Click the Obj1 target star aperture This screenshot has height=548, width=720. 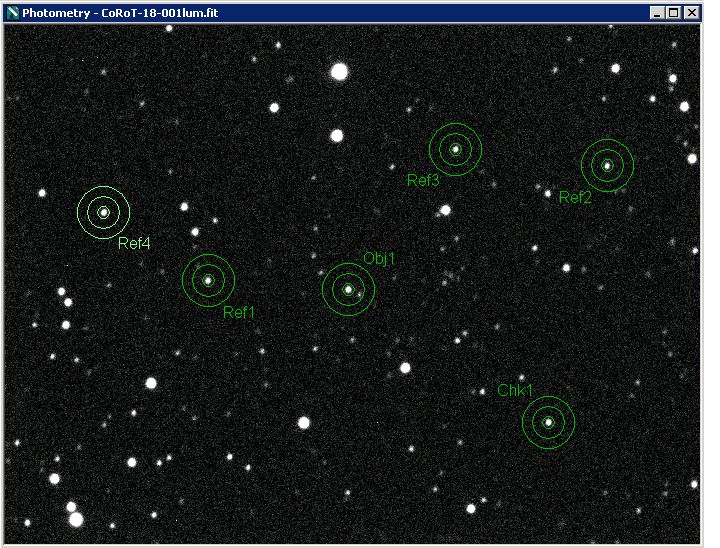pyautogui.click(x=348, y=290)
